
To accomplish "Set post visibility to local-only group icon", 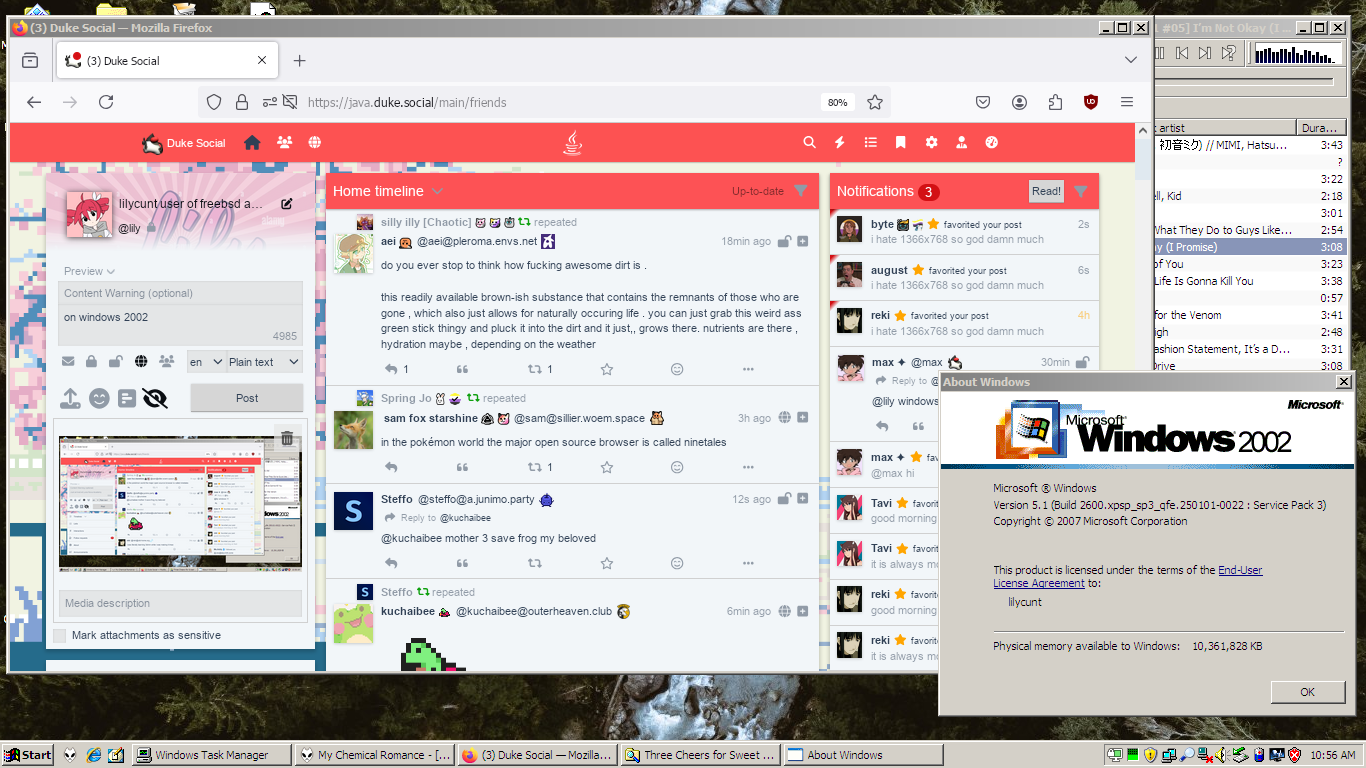I will point(167,362).
